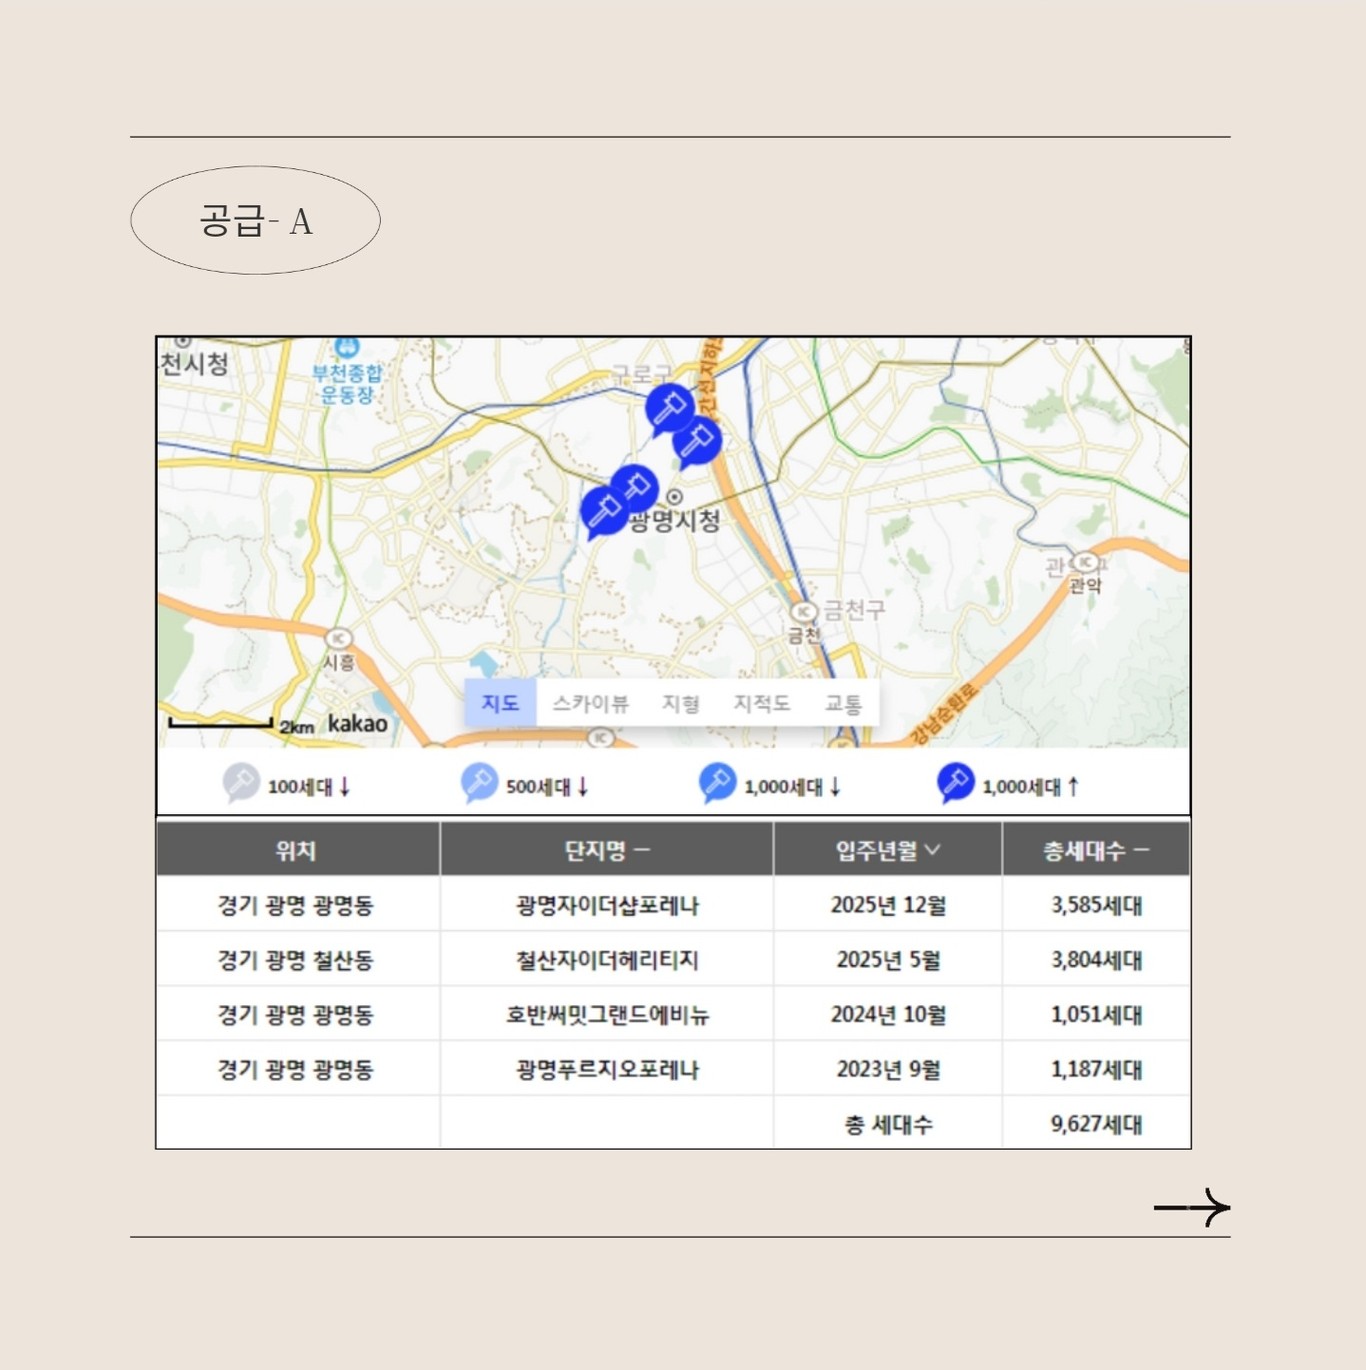Click the 2023년 9월 move-in date cell

point(888,1069)
